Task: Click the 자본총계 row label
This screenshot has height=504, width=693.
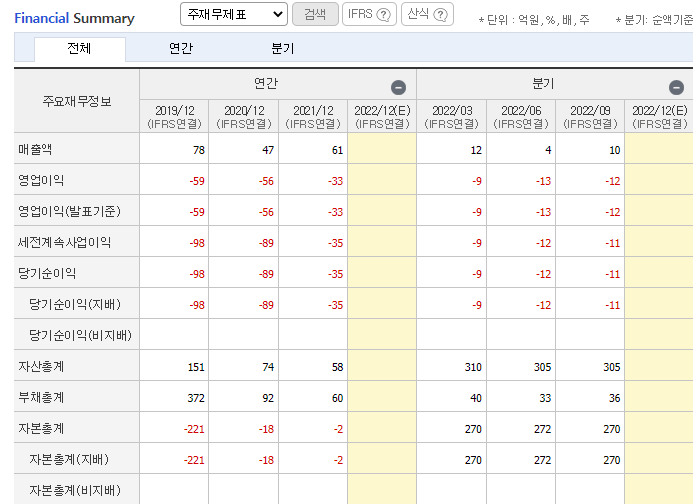Action: tap(41, 428)
